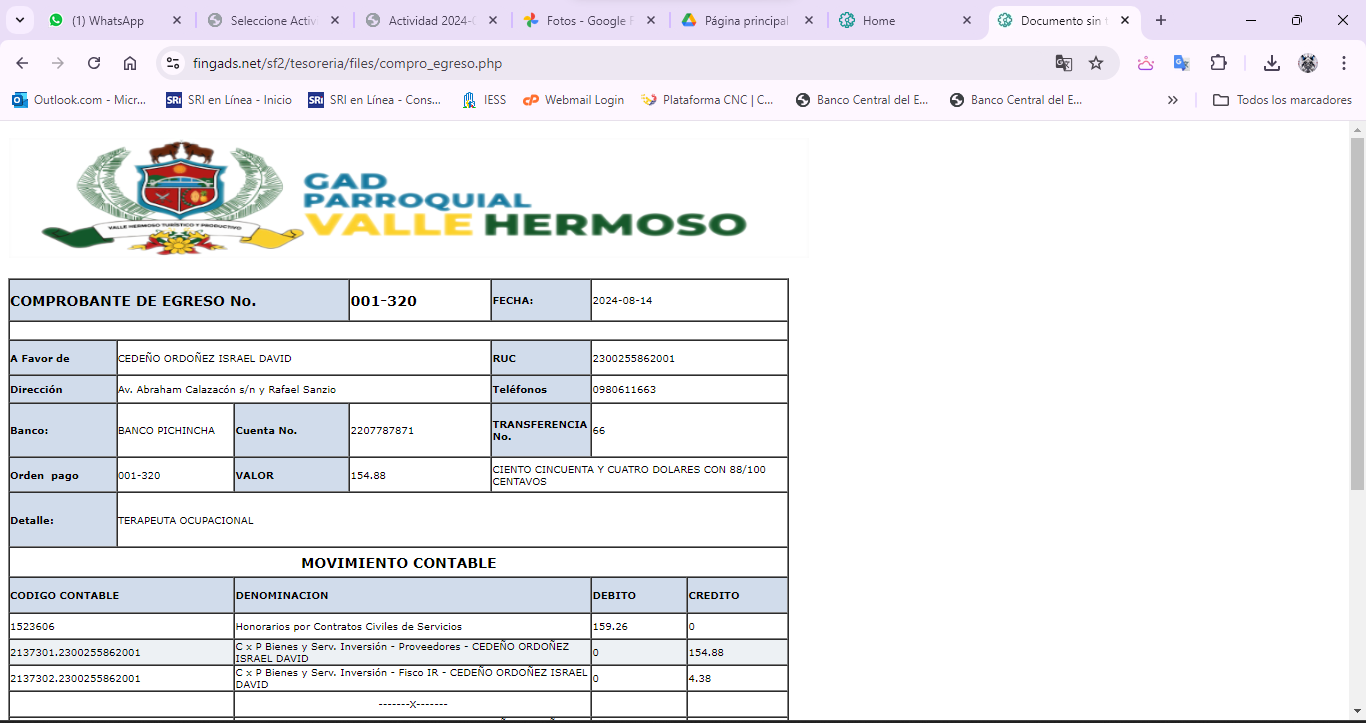This screenshot has width=1366, height=723.
Task: Open Webmail Login bookmark
Action: [574, 100]
